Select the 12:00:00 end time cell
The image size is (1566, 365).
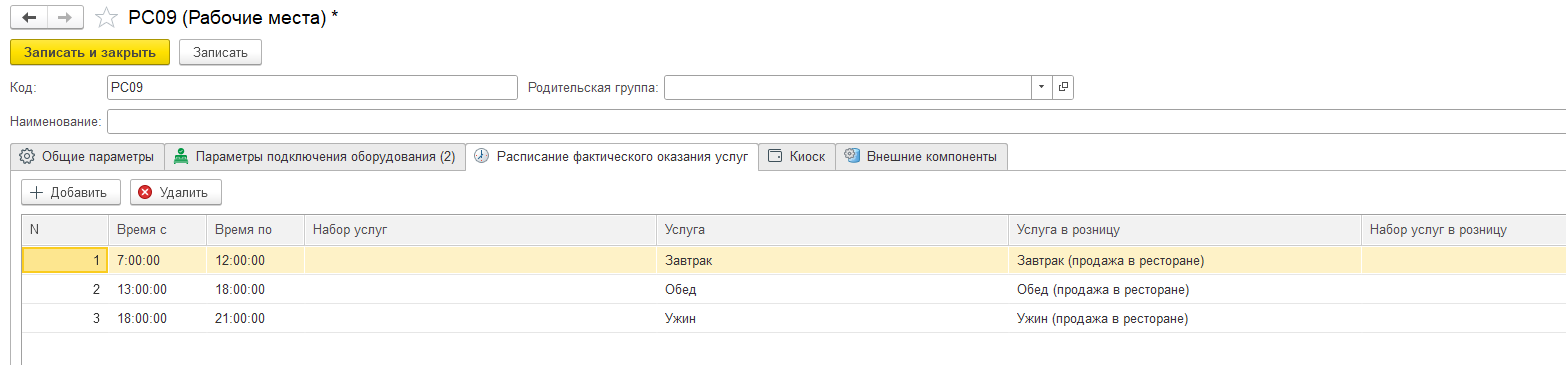[x=255, y=261]
